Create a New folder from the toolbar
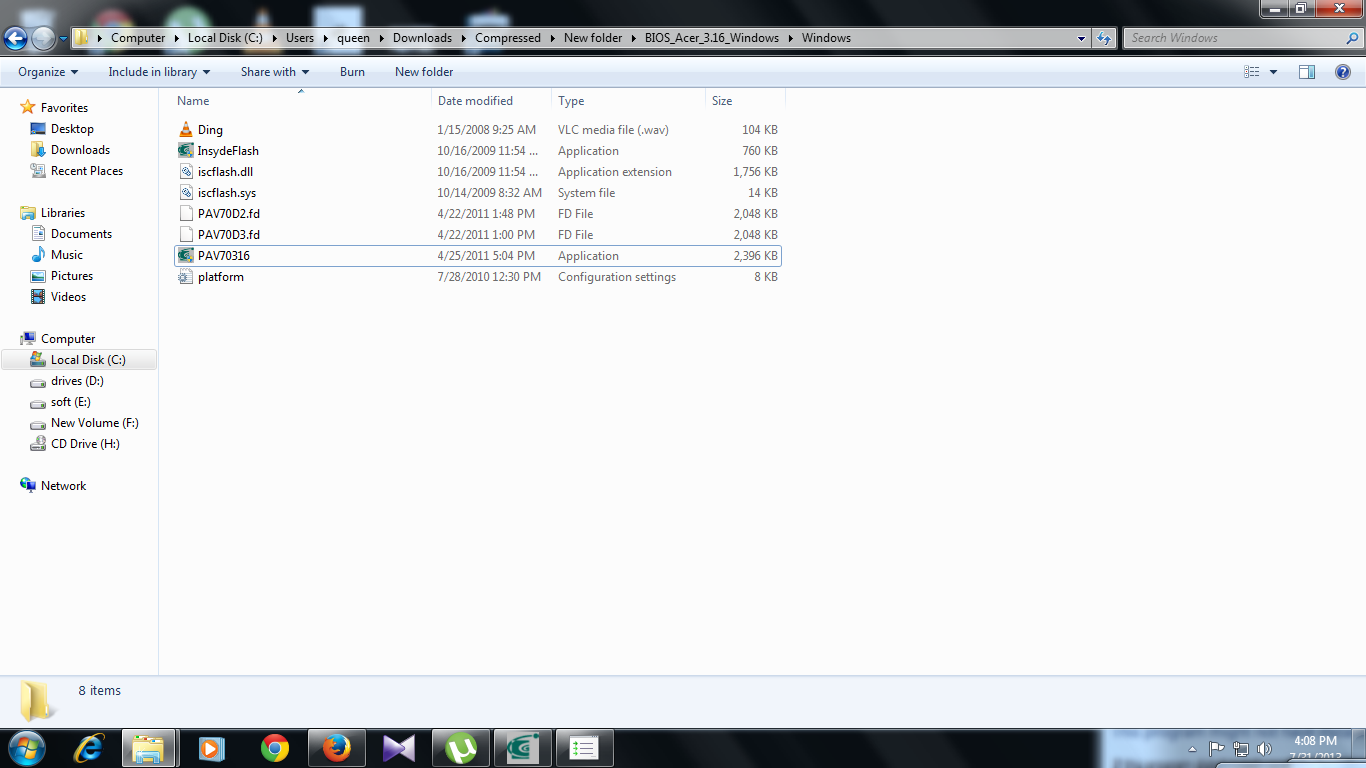This screenshot has width=1366, height=768. 424,72
